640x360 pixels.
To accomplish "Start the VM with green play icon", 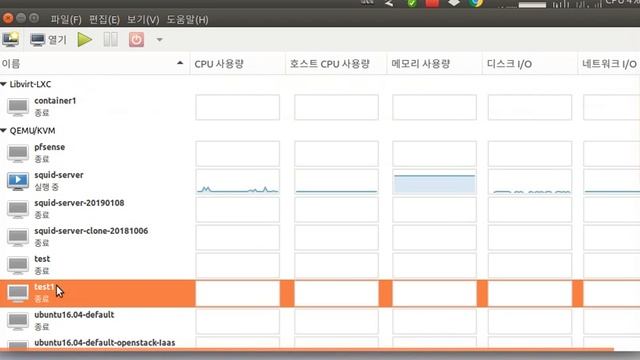I will point(85,40).
